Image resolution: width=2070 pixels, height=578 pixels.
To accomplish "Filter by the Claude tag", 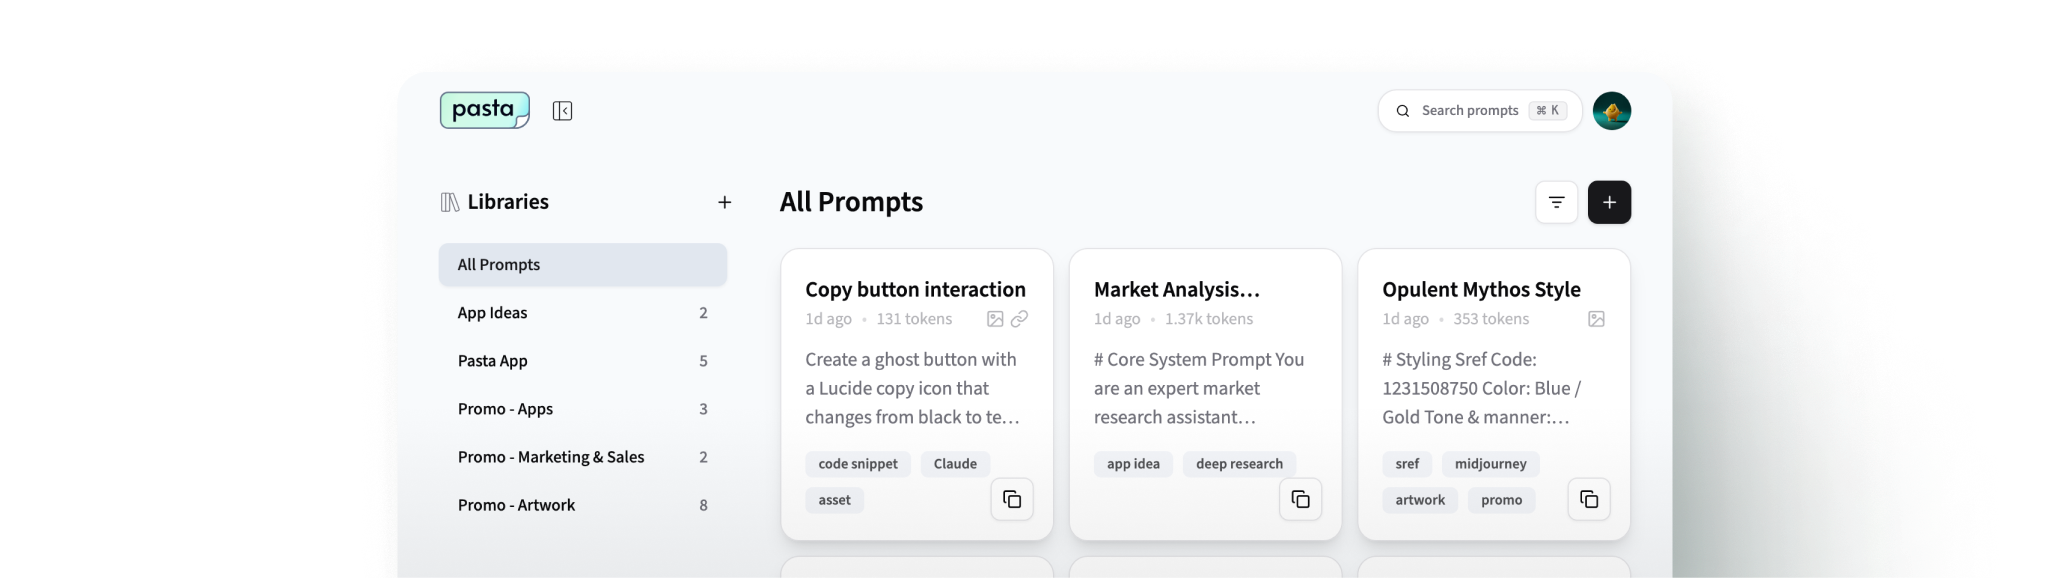I will pos(954,463).
